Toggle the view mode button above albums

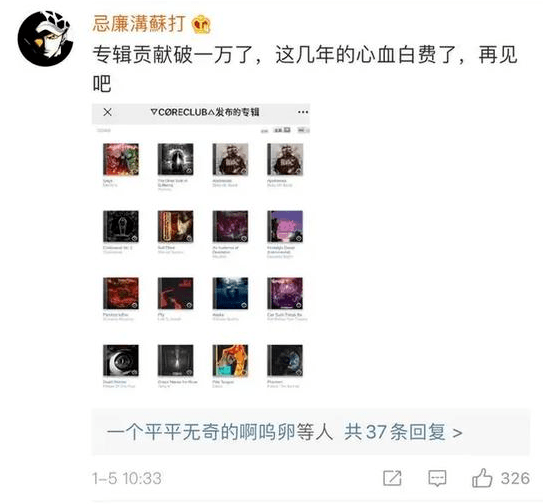(x=303, y=130)
